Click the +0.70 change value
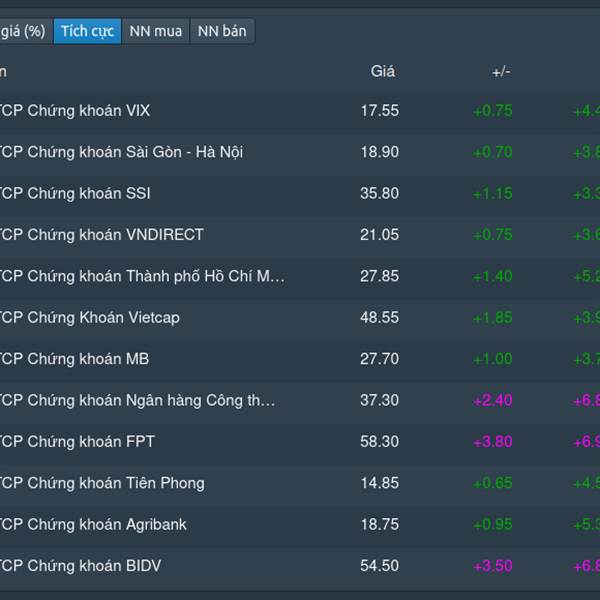Screen dimensions: 600x600 (x=492, y=152)
